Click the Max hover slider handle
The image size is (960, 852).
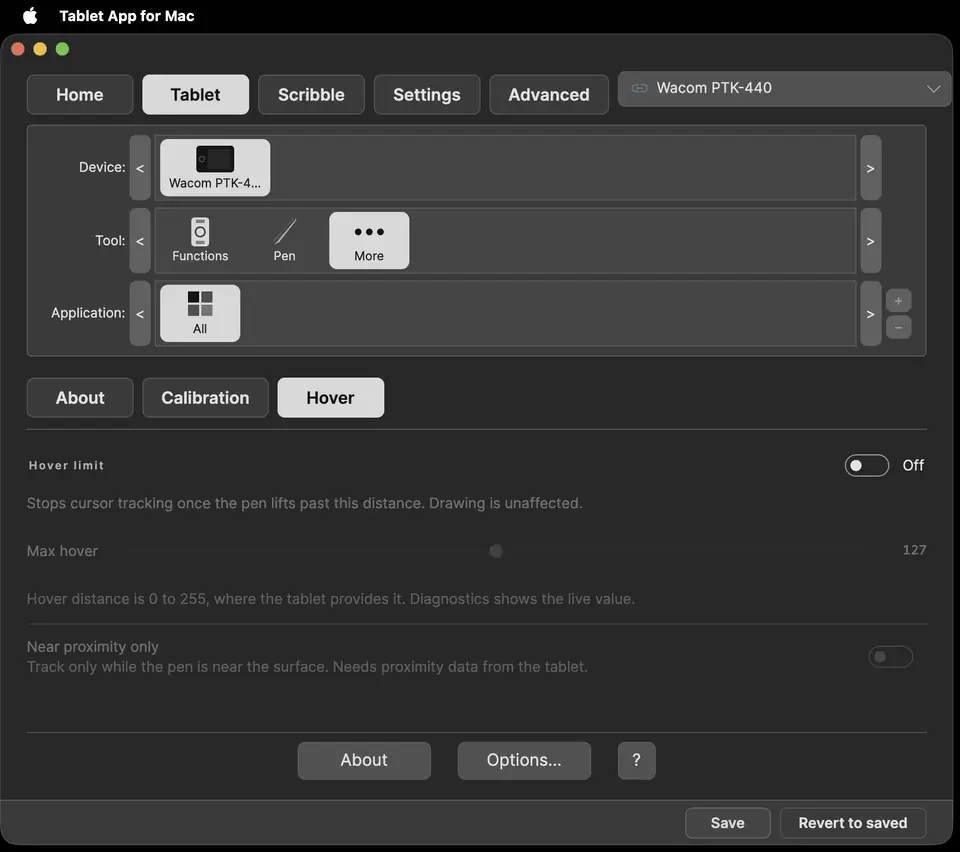click(496, 551)
